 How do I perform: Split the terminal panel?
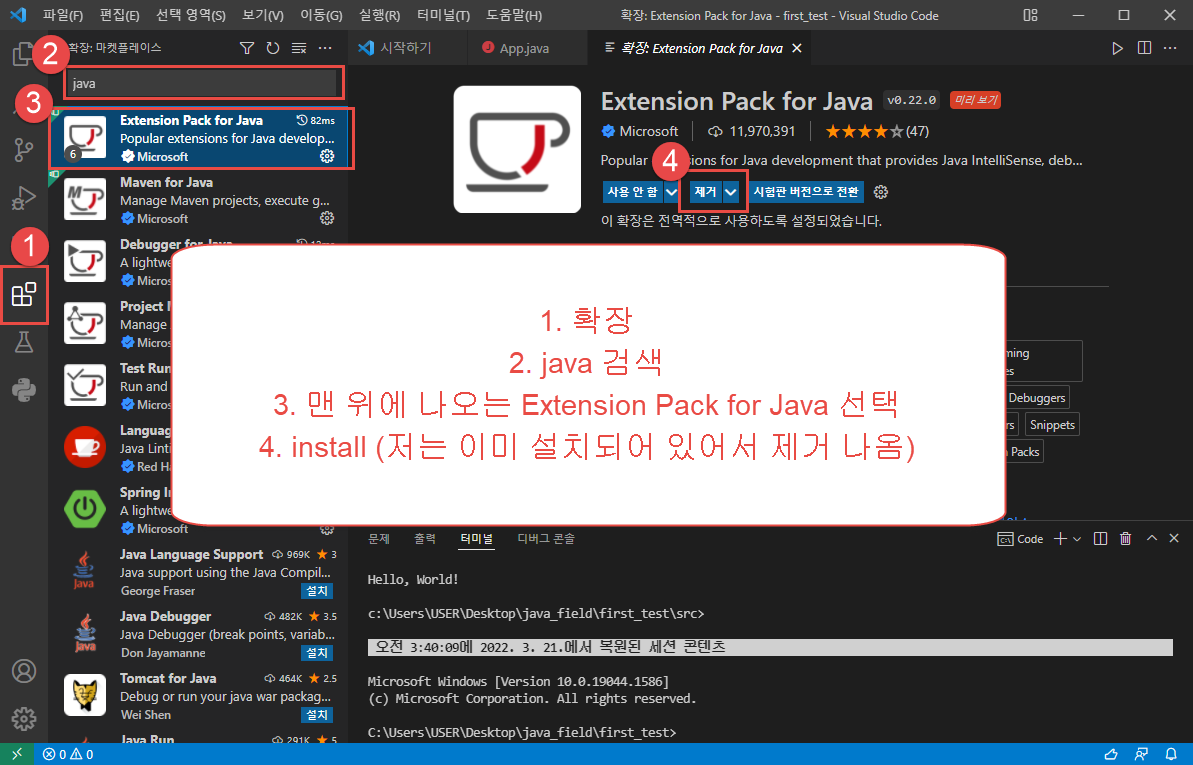1100,539
